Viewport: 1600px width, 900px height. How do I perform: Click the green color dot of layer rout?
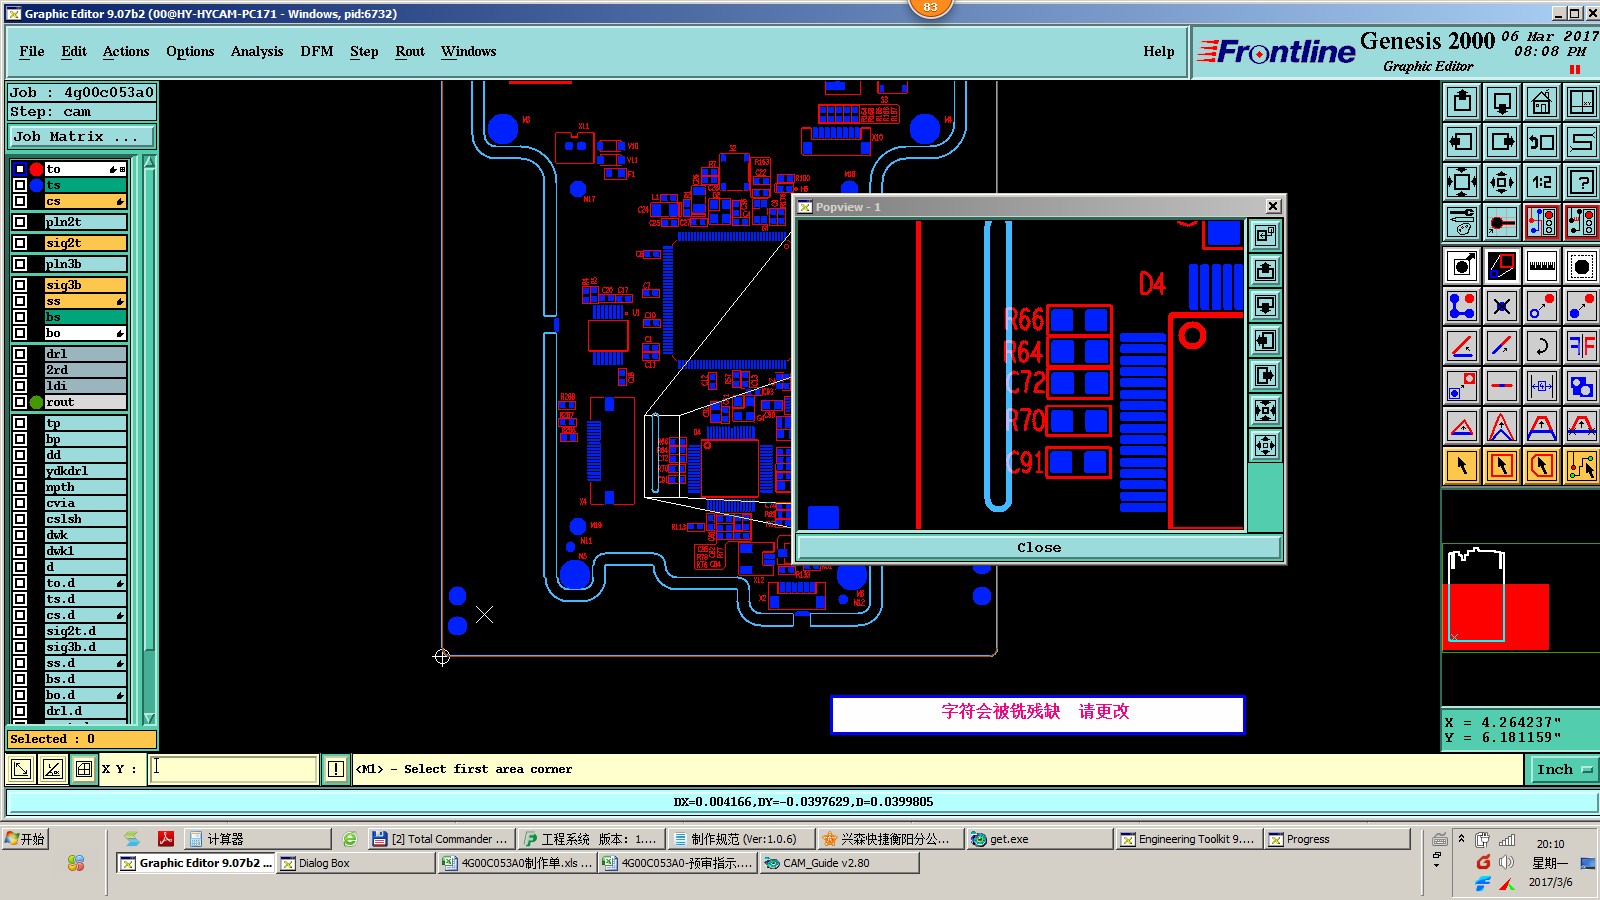[37, 402]
